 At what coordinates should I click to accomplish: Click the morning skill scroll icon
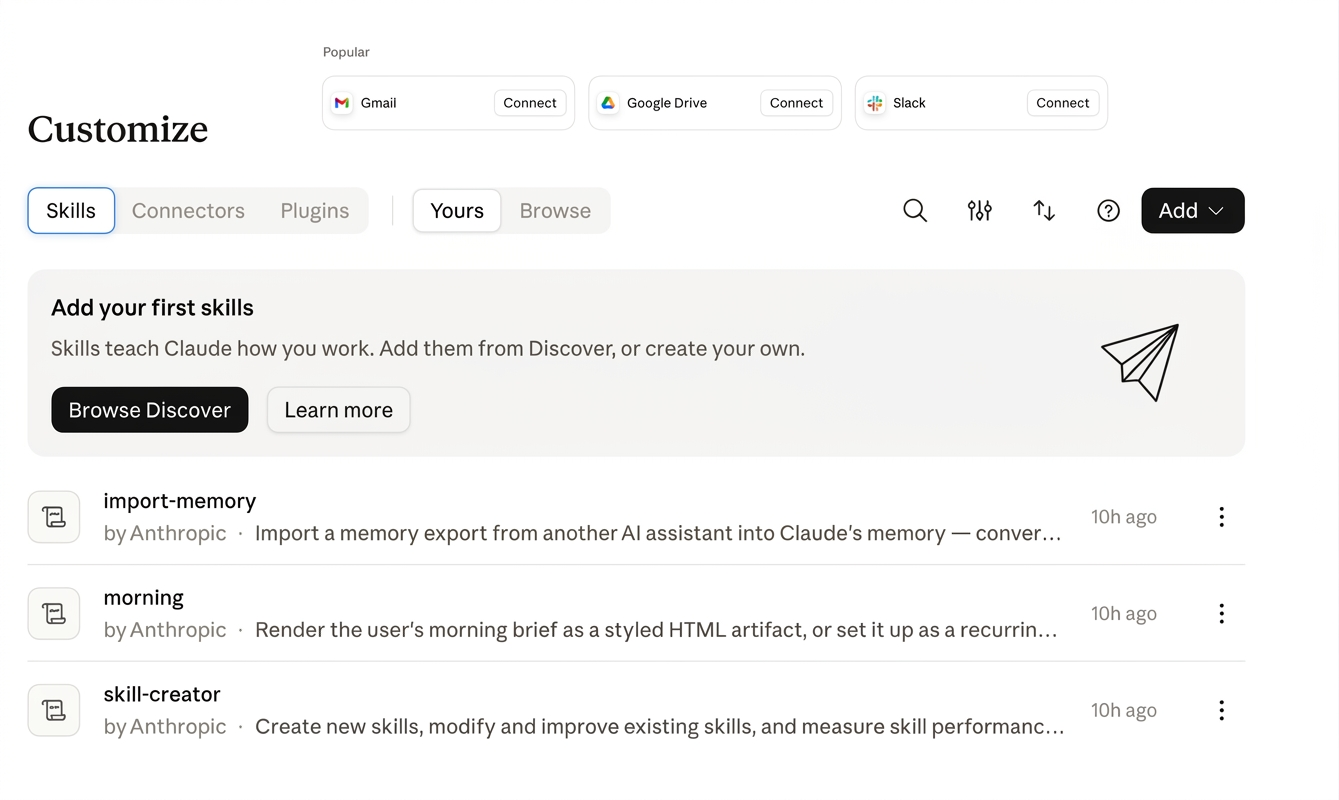pos(54,614)
